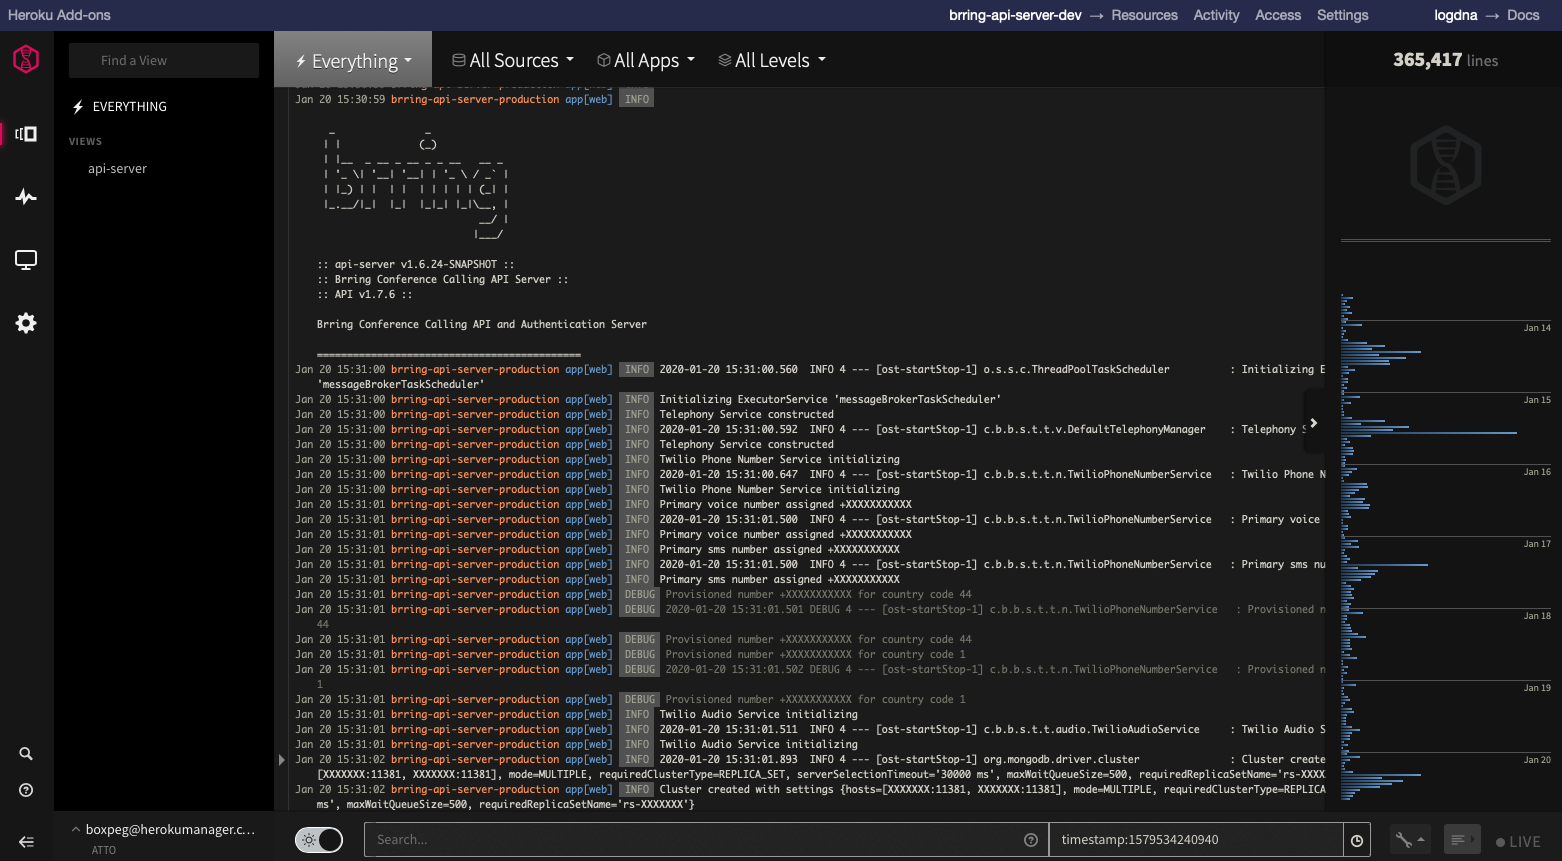Go to the Resources menu item

(x=1144, y=15)
